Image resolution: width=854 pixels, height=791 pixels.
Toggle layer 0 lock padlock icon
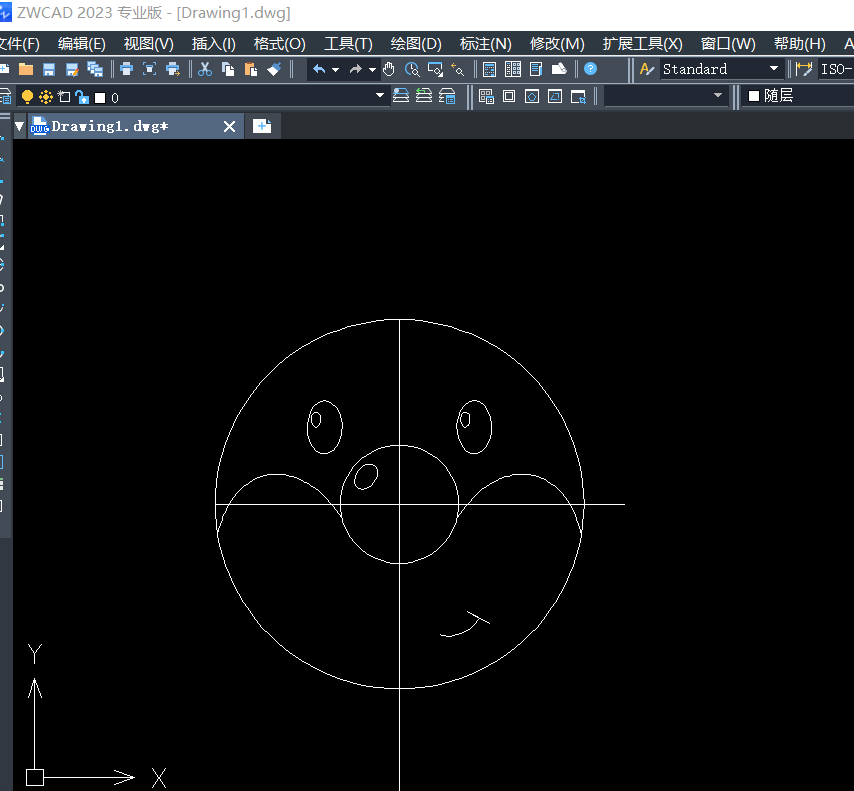(x=82, y=97)
